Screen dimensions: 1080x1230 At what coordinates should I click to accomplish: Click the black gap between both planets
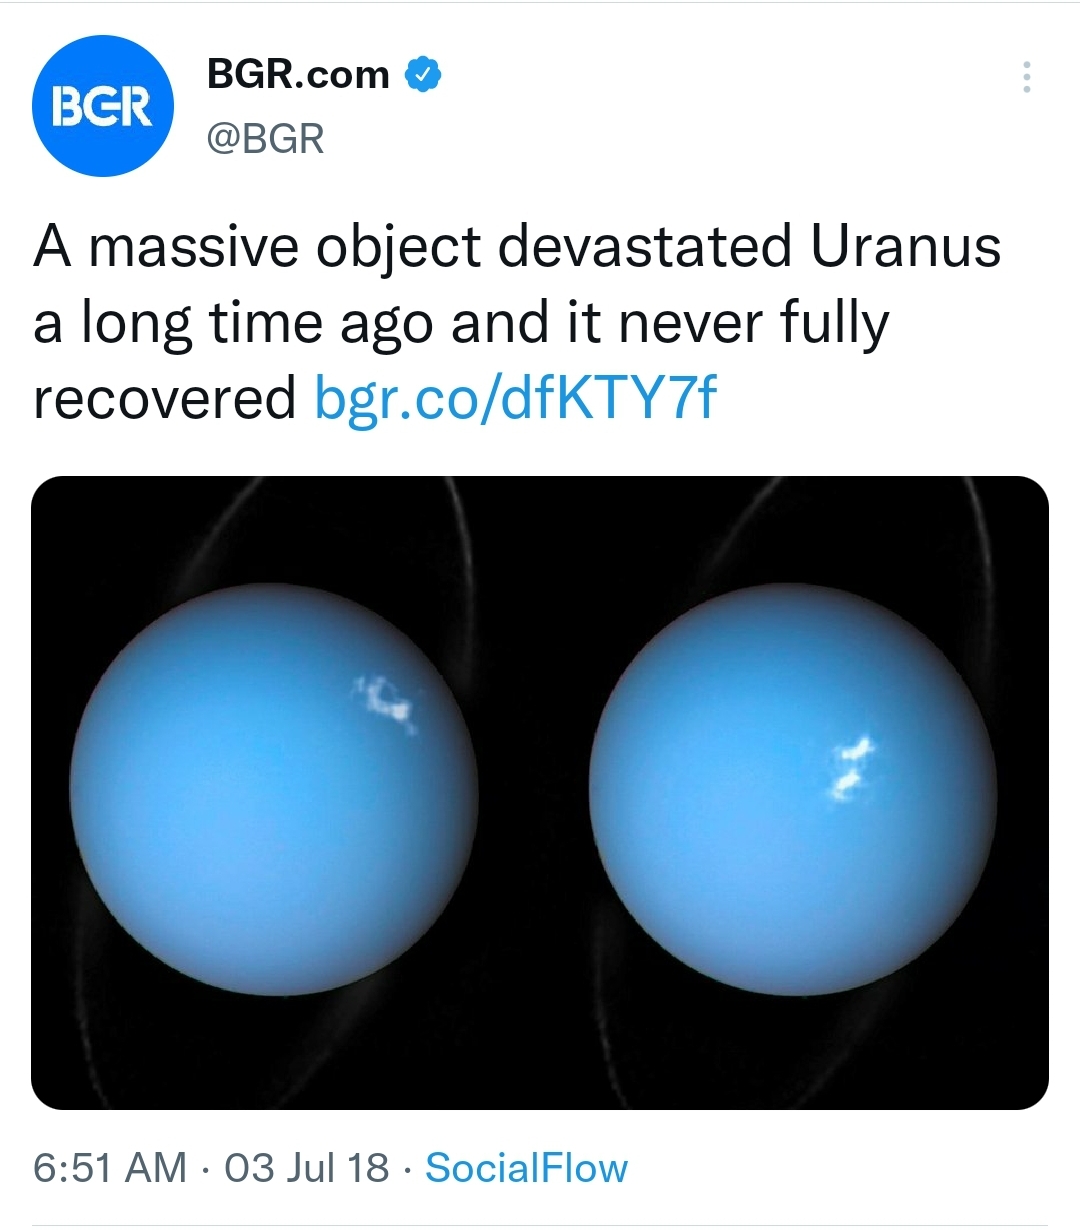click(x=534, y=790)
